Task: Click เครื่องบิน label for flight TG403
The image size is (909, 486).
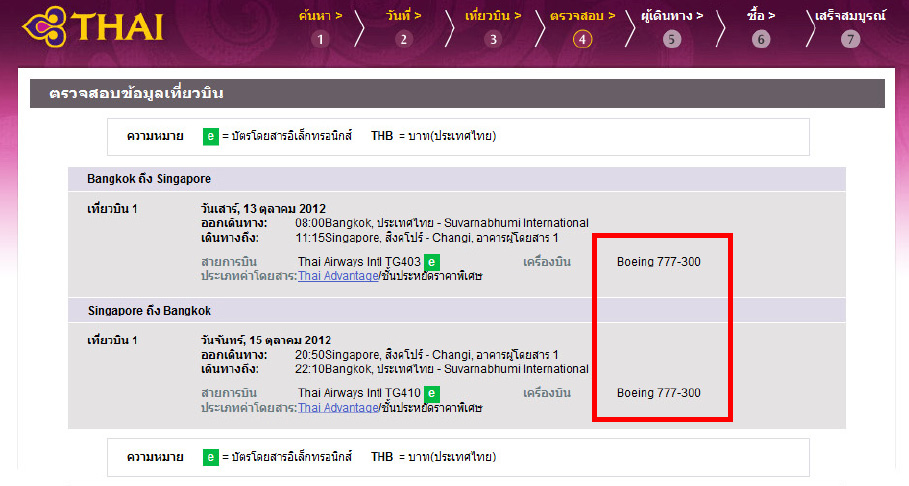Action: click(x=547, y=262)
